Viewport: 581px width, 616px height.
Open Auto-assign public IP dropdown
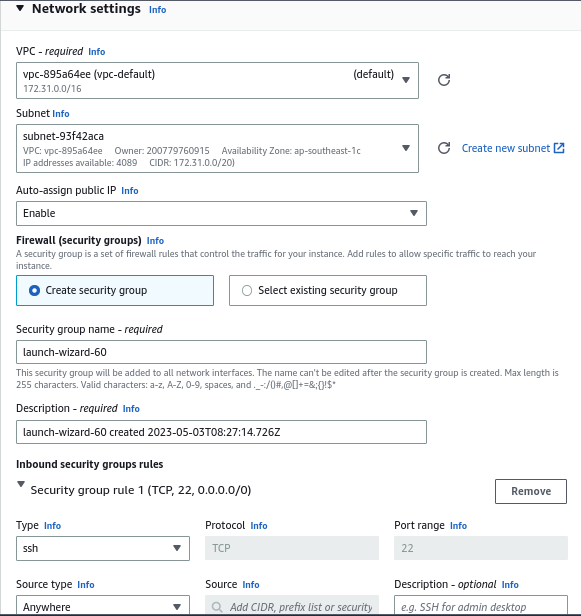(x=221, y=213)
